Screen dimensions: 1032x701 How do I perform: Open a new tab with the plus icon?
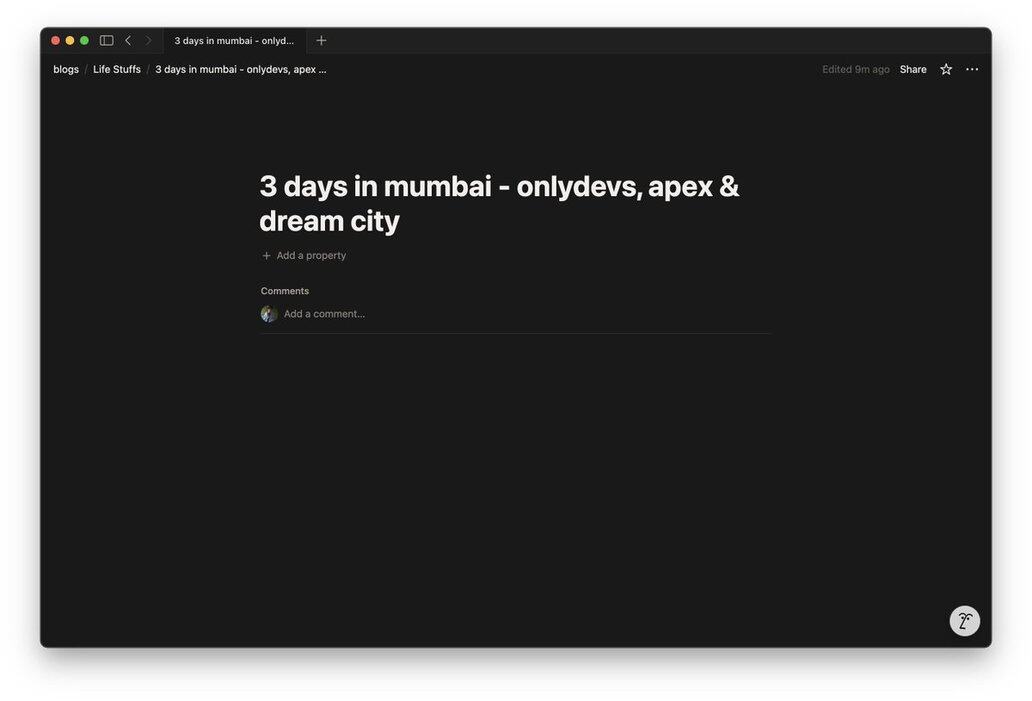pos(321,41)
